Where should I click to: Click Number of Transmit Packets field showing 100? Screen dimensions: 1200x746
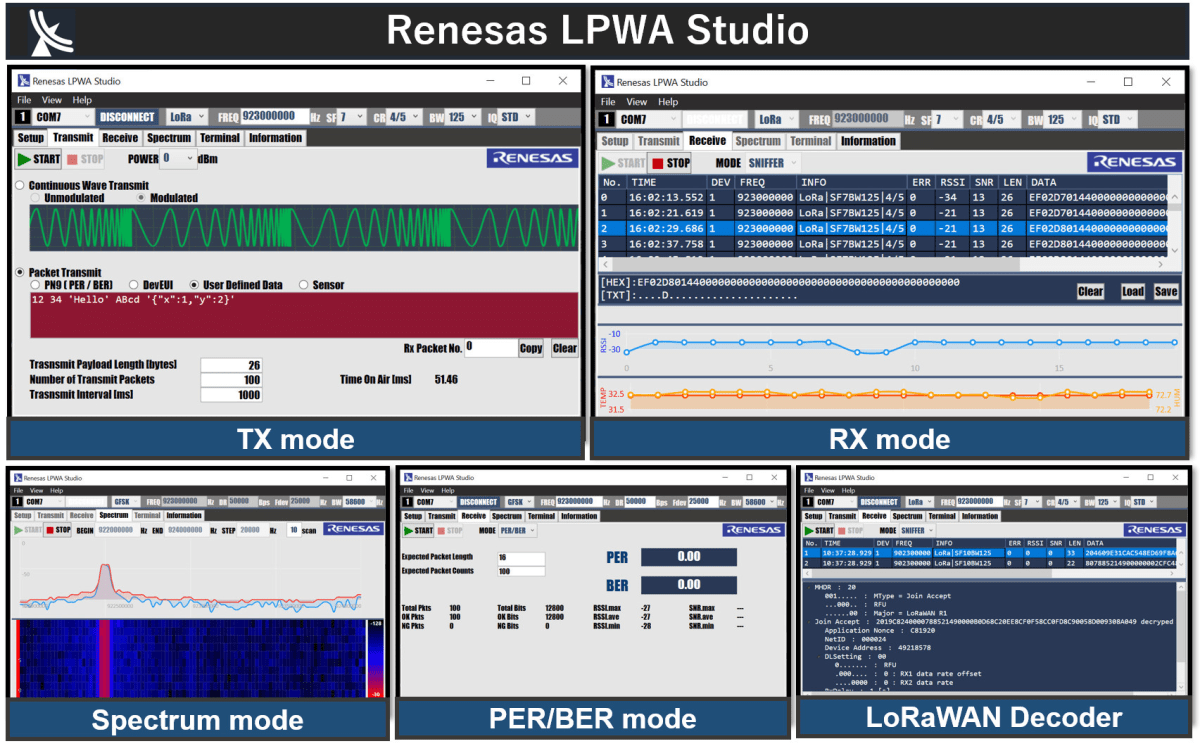point(232,380)
